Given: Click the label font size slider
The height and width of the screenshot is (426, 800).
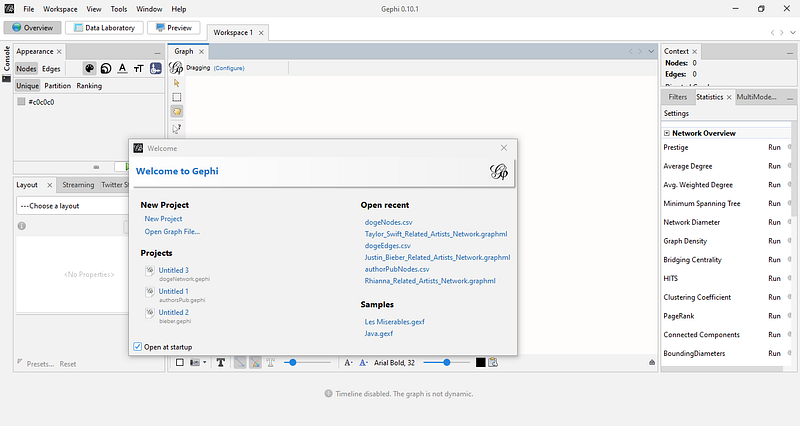Looking at the screenshot, I should (x=447, y=362).
